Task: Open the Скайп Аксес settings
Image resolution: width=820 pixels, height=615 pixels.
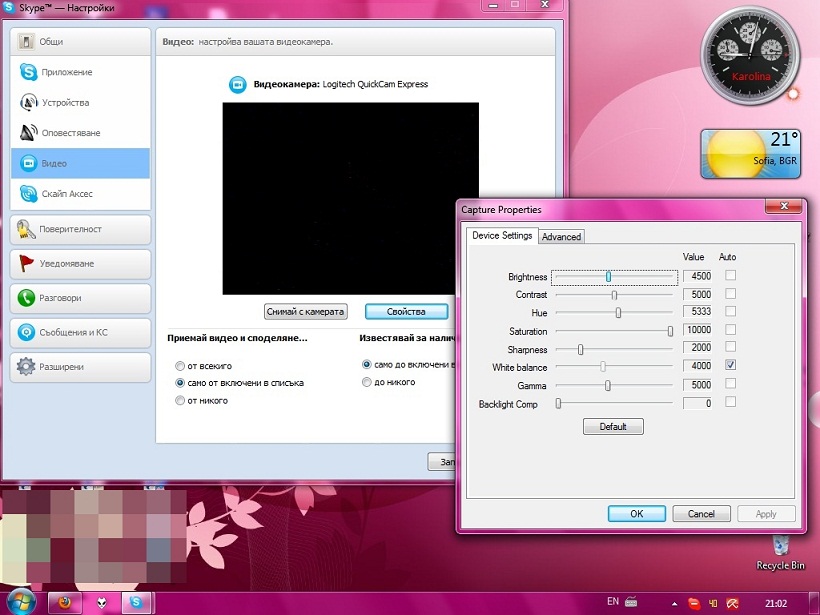Action: (x=80, y=193)
